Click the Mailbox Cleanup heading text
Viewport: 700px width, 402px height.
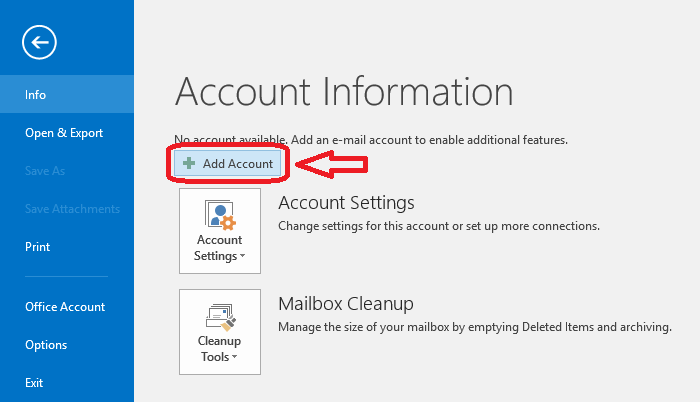point(346,304)
